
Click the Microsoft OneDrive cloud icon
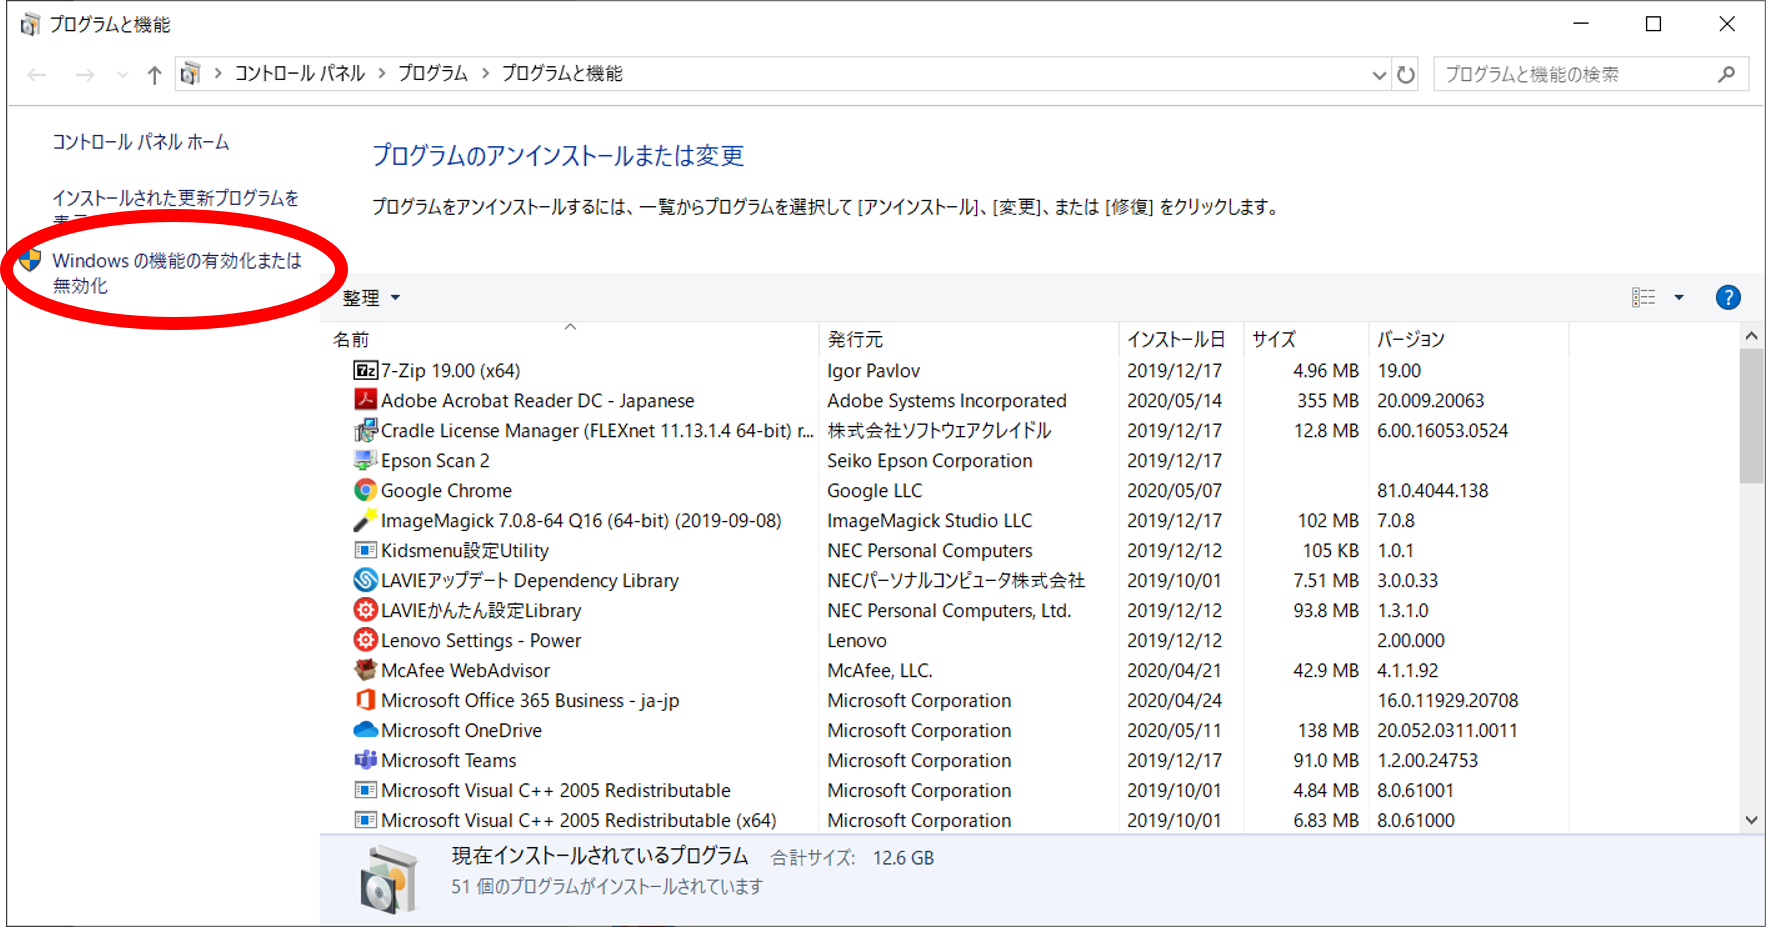coord(365,730)
